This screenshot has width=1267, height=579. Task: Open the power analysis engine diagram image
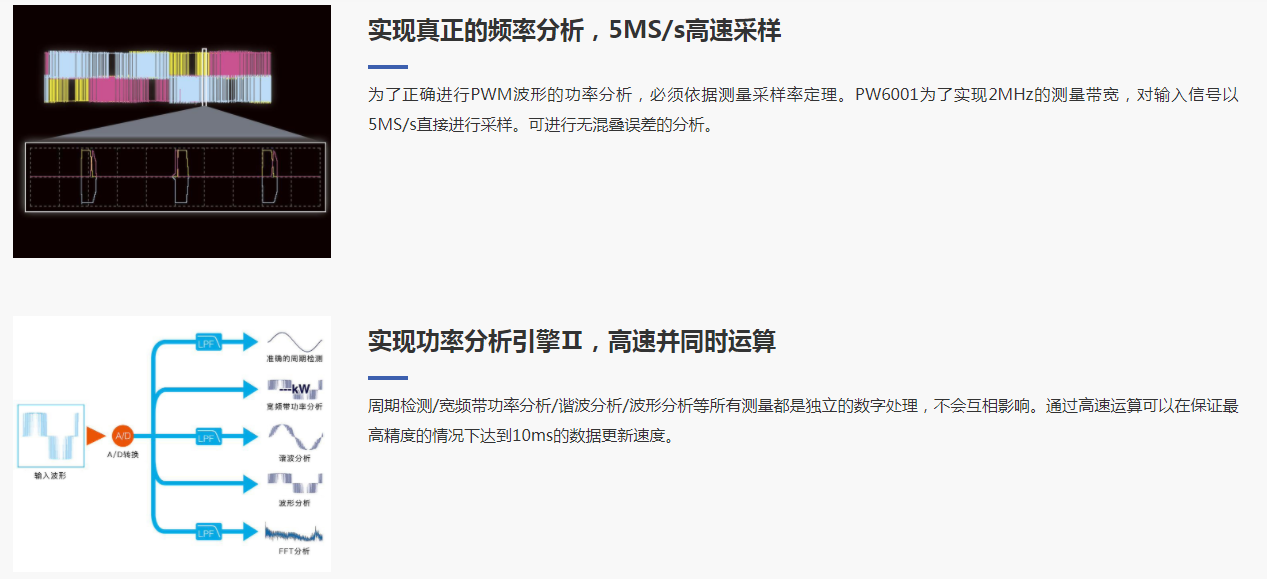click(172, 444)
